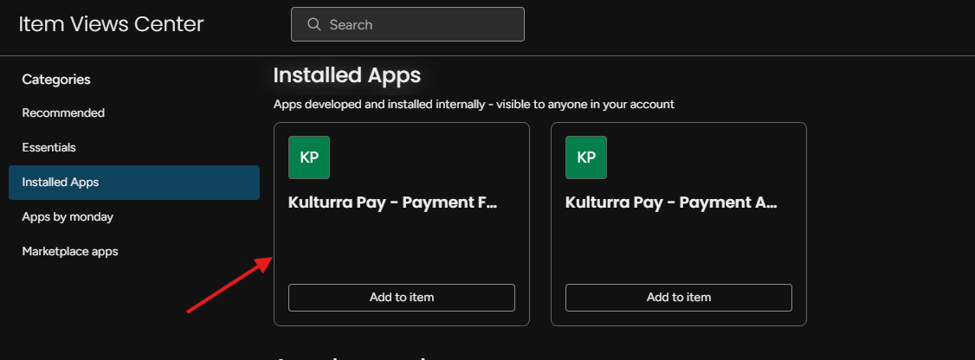975x360 pixels.
Task: Open the Recommended category
Action: click(63, 113)
